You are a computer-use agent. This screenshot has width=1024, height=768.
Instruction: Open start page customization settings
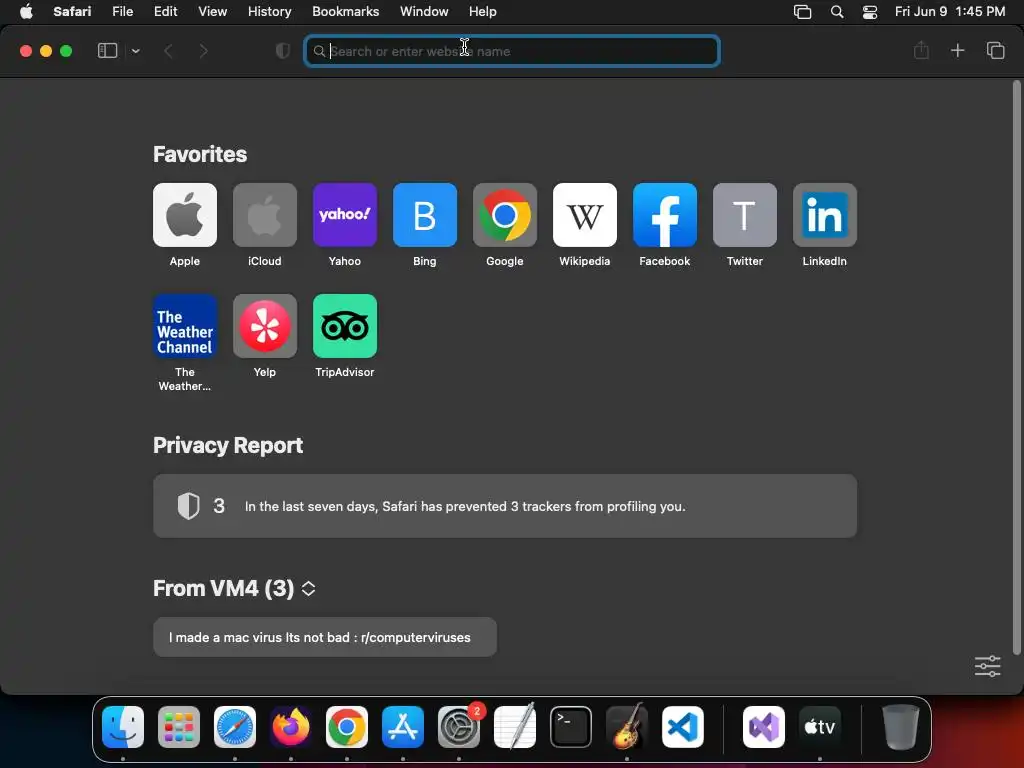pos(987,666)
